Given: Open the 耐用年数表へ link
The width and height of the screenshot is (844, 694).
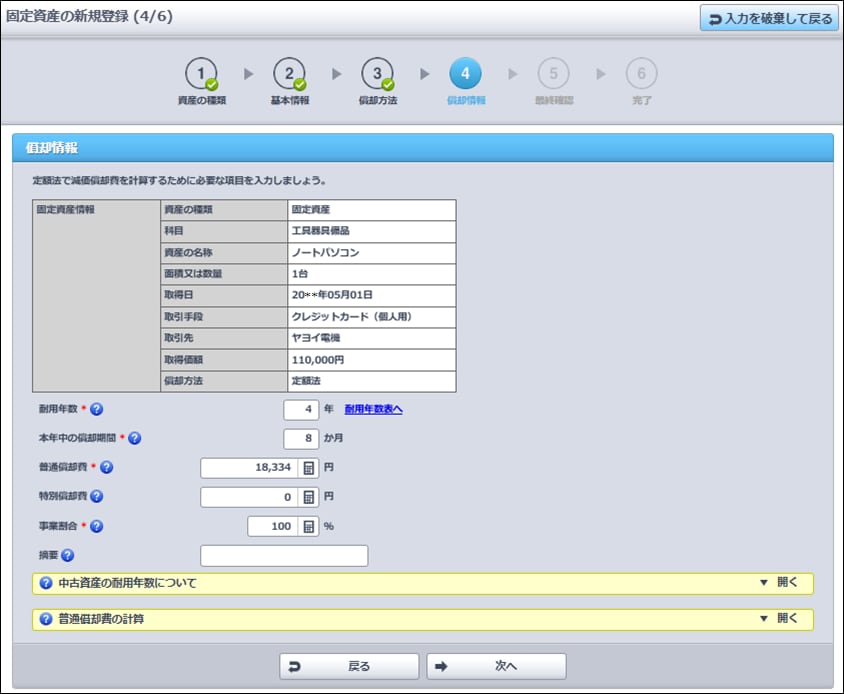Looking at the screenshot, I should tap(373, 409).
